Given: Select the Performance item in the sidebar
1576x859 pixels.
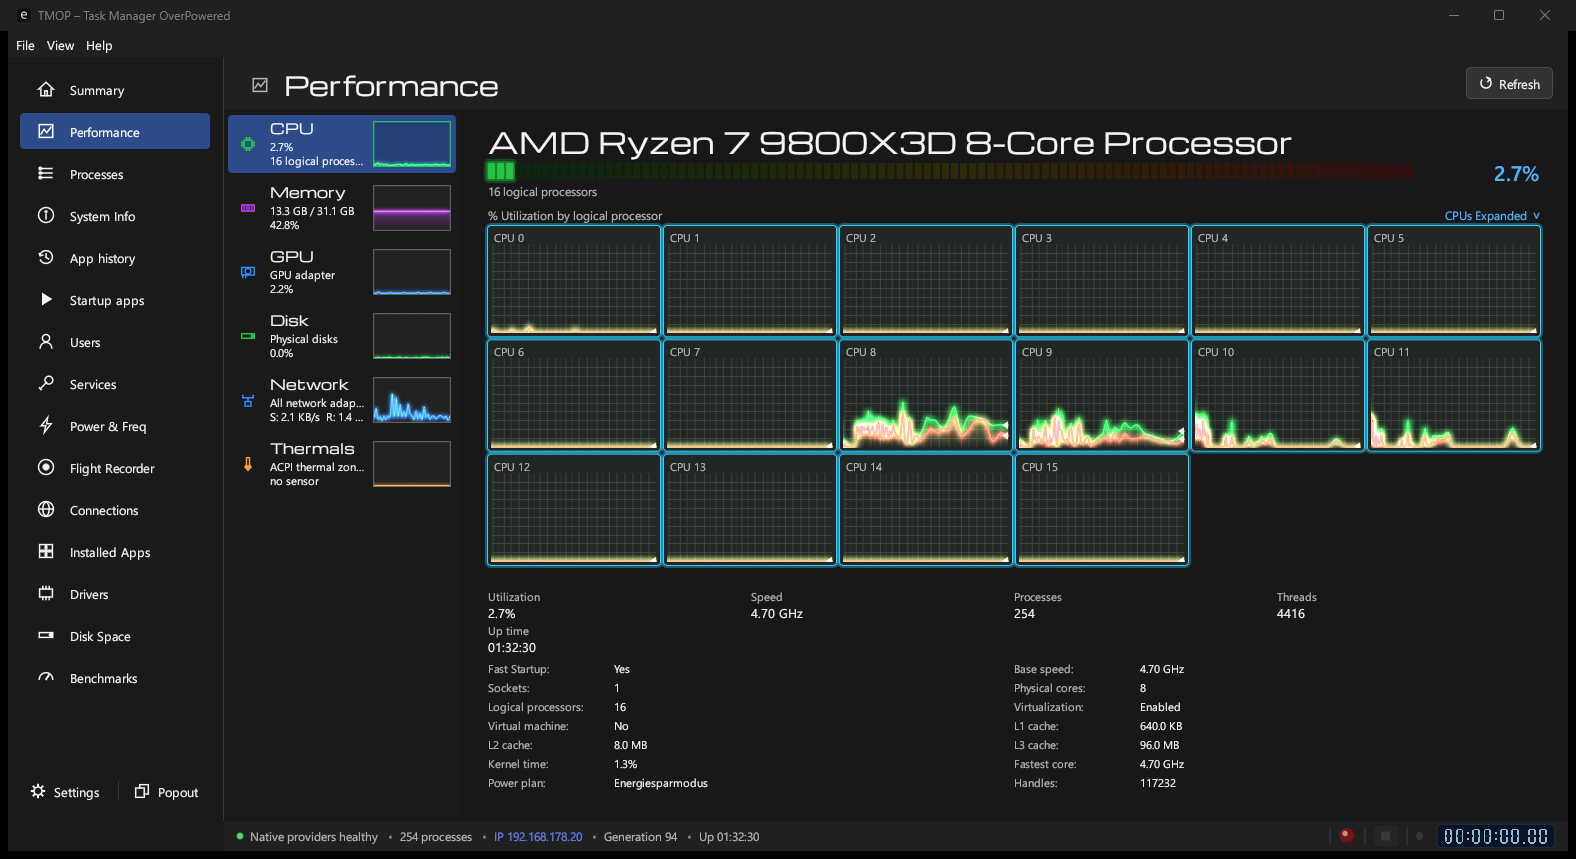Looking at the screenshot, I should click(115, 132).
